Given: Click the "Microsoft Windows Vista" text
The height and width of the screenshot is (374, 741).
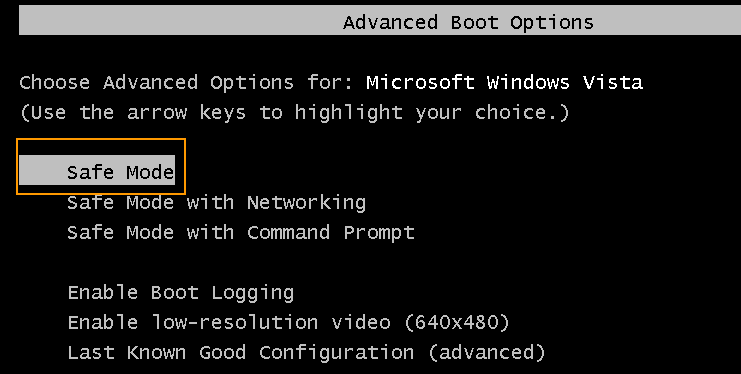Looking at the screenshot, I should coord(504,83).
